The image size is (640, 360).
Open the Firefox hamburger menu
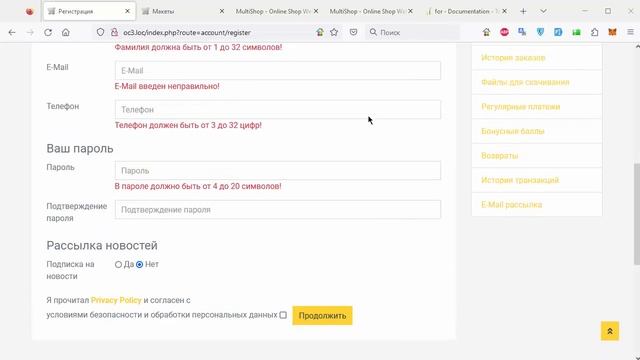point(631,32)
